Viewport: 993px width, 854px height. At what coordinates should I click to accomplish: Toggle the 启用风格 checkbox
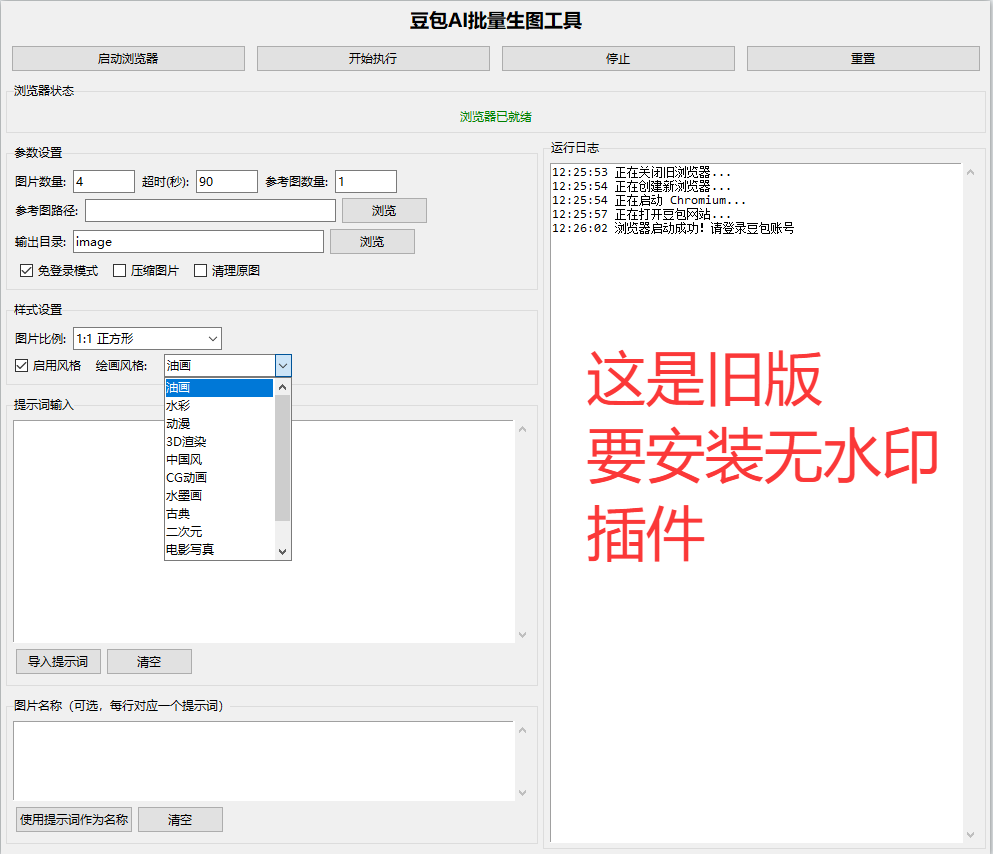(x=22, y=365)
